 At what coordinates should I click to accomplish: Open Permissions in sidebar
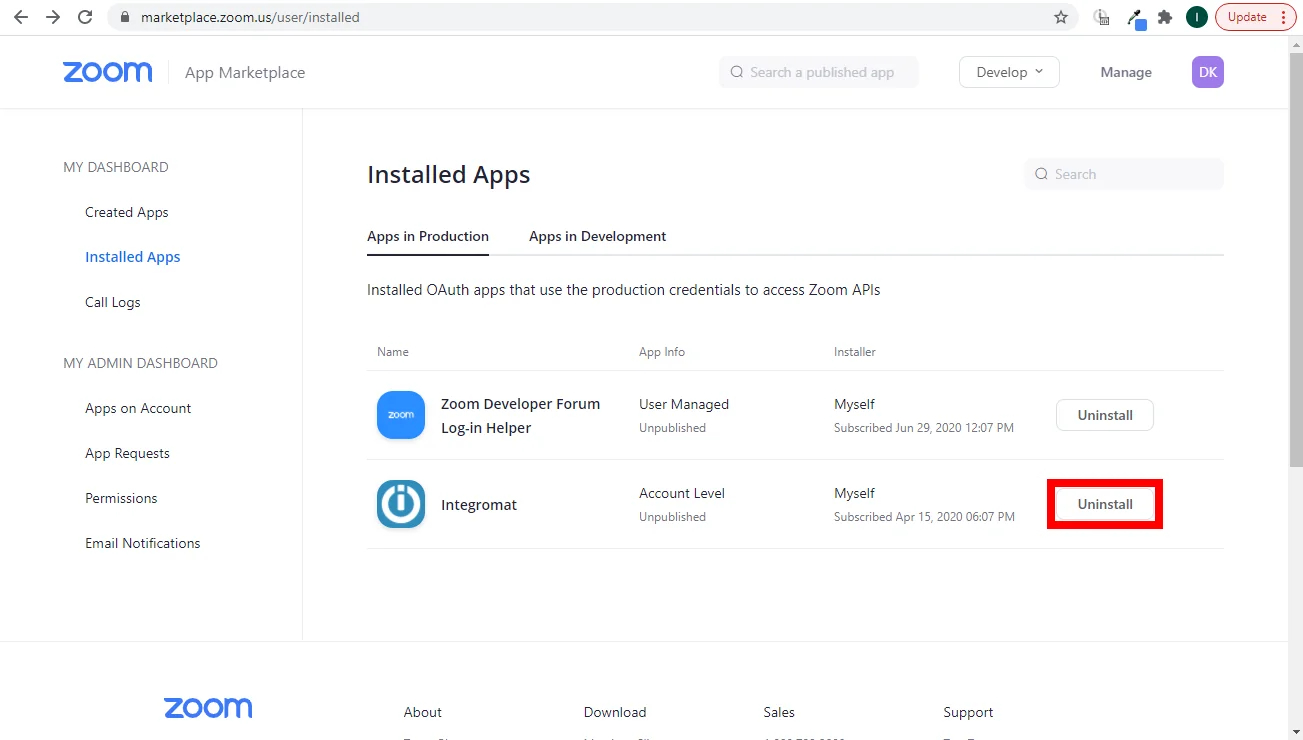coord(121,498)
